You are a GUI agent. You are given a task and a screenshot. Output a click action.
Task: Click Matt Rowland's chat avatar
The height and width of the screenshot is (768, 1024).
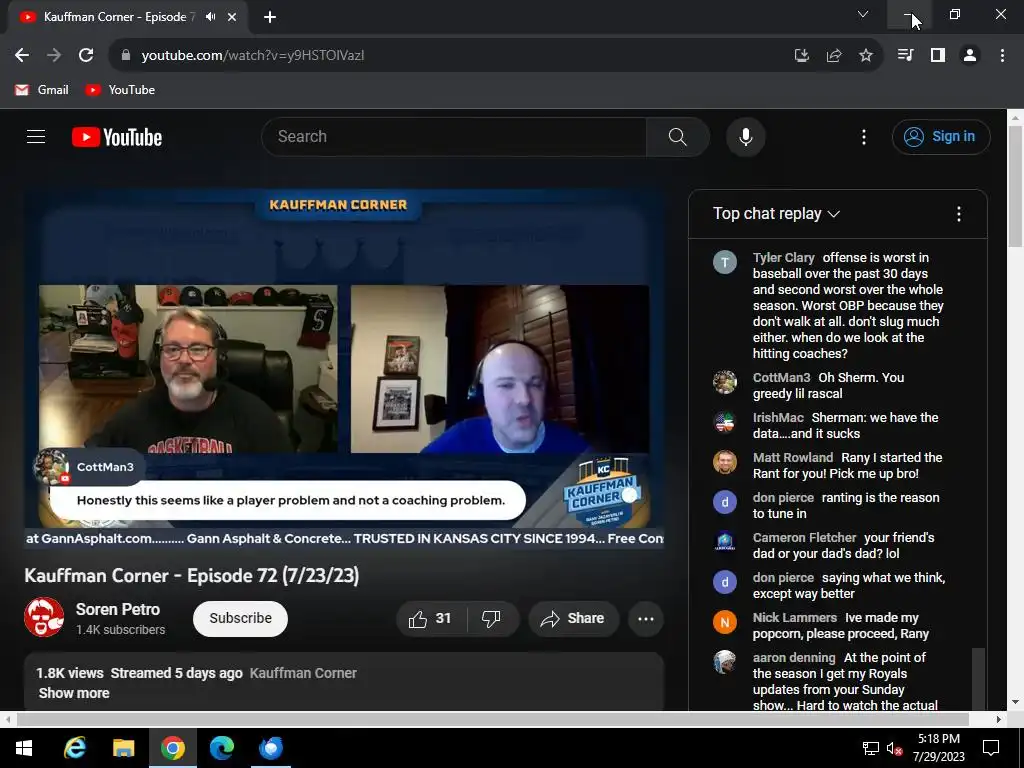tap(724, 462)
